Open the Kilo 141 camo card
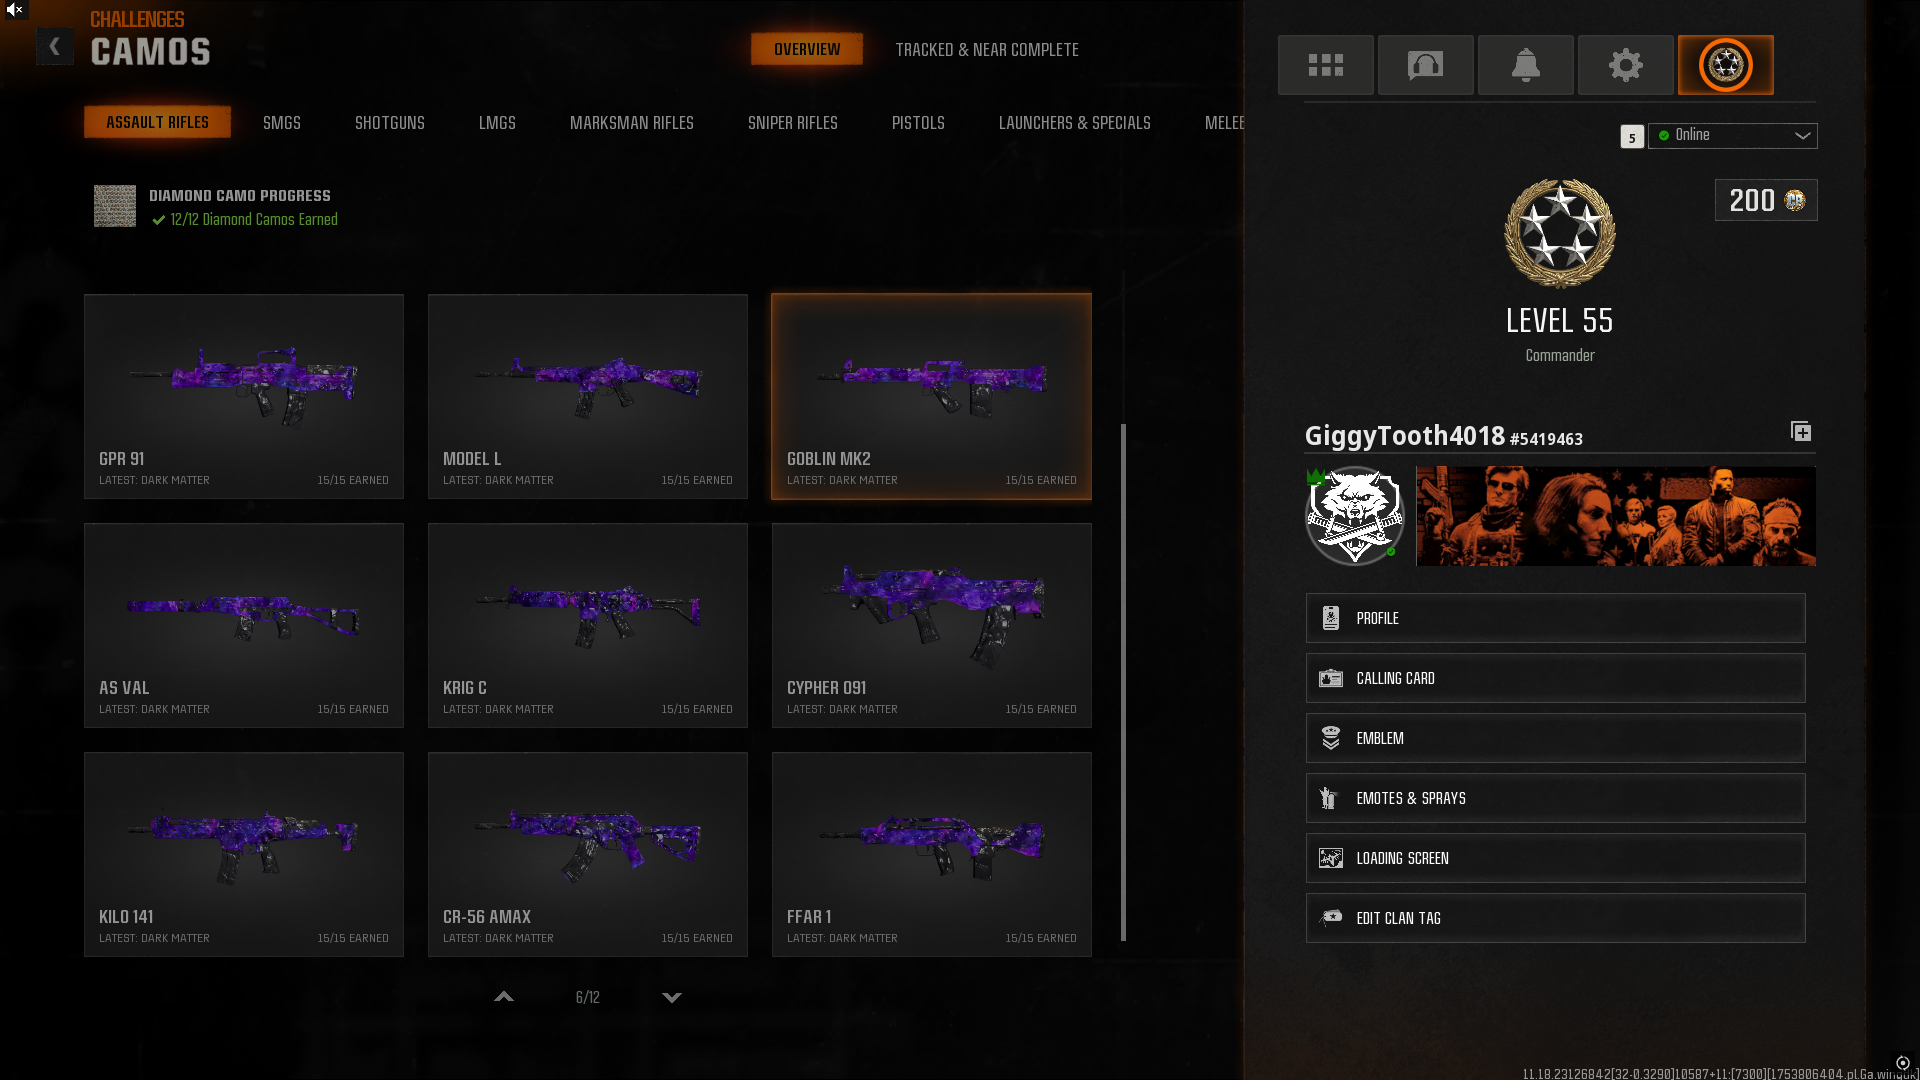The image size is (1920, 1080). coord(244,854)
